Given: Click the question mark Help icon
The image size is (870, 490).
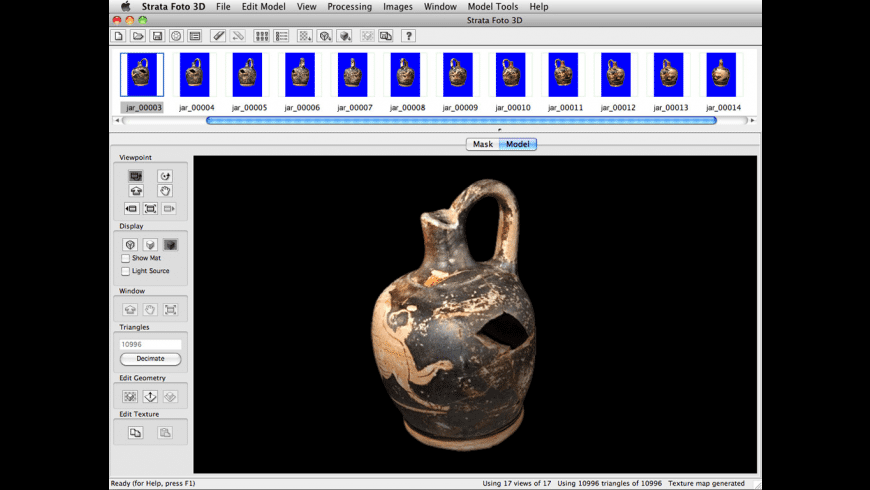Looking at the screenshot, I should [408, 36].
